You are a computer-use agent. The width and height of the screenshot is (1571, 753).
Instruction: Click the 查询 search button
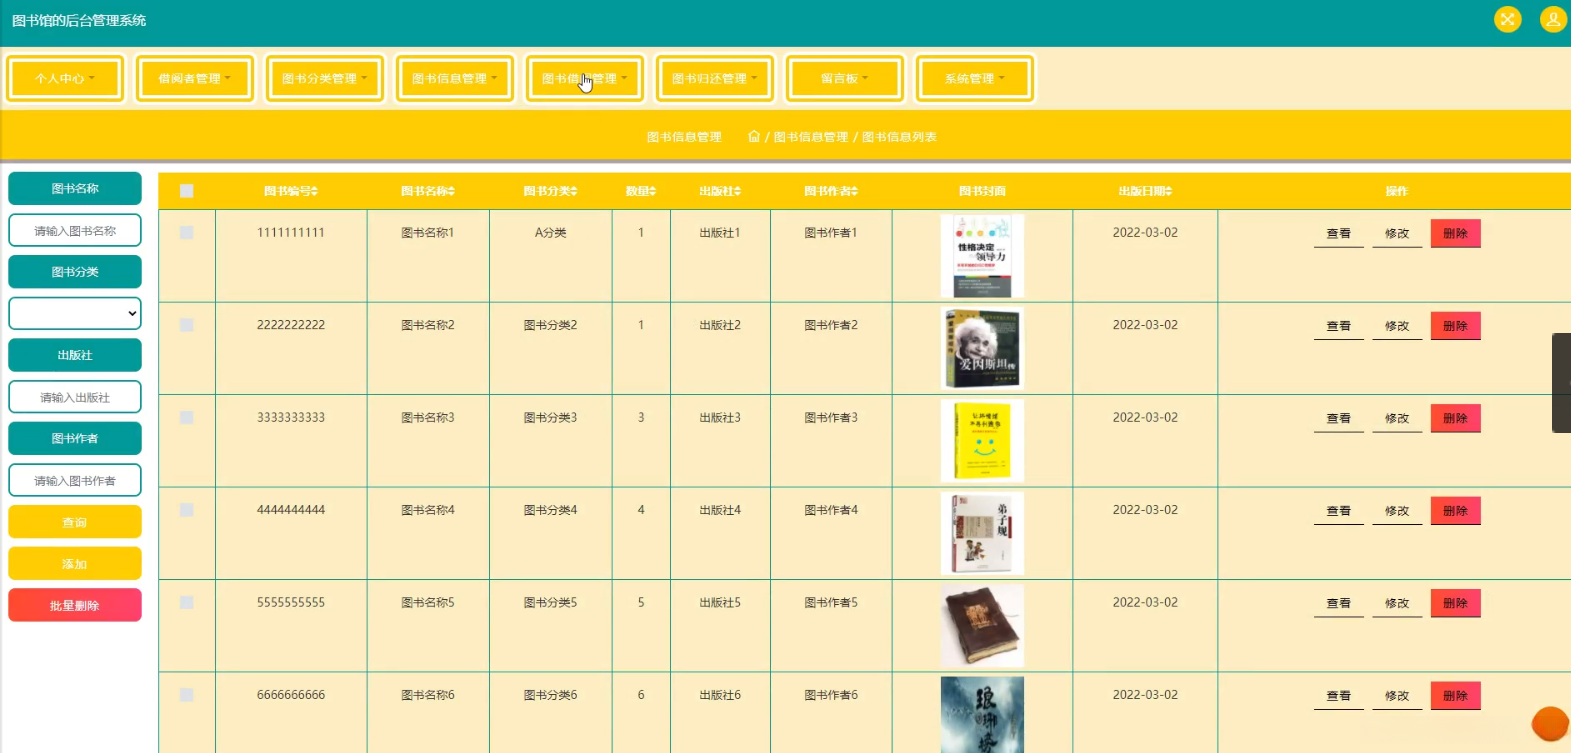[75, 522]
